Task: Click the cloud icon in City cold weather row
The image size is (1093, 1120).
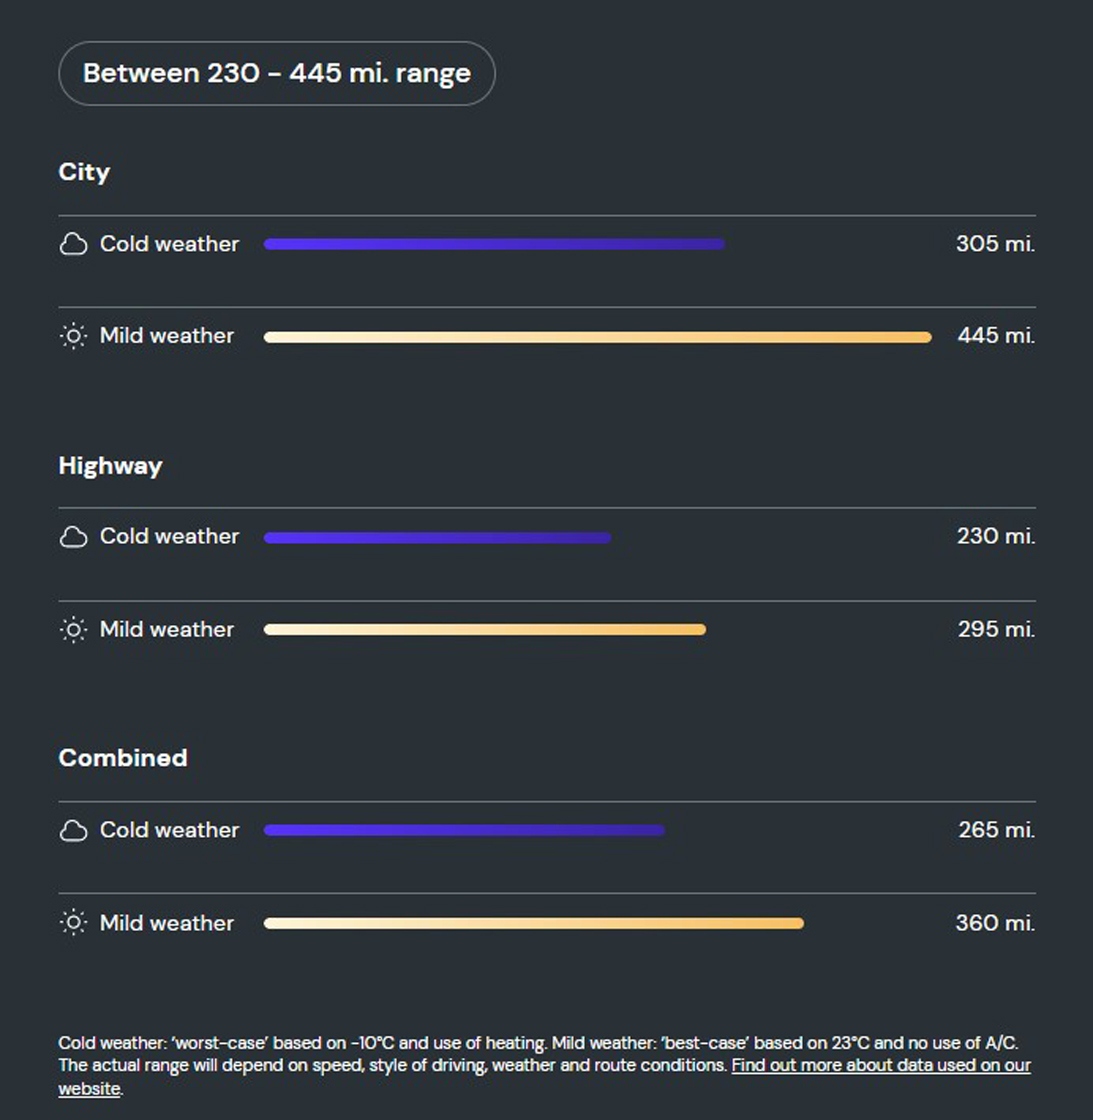Action: click(73, 244)
